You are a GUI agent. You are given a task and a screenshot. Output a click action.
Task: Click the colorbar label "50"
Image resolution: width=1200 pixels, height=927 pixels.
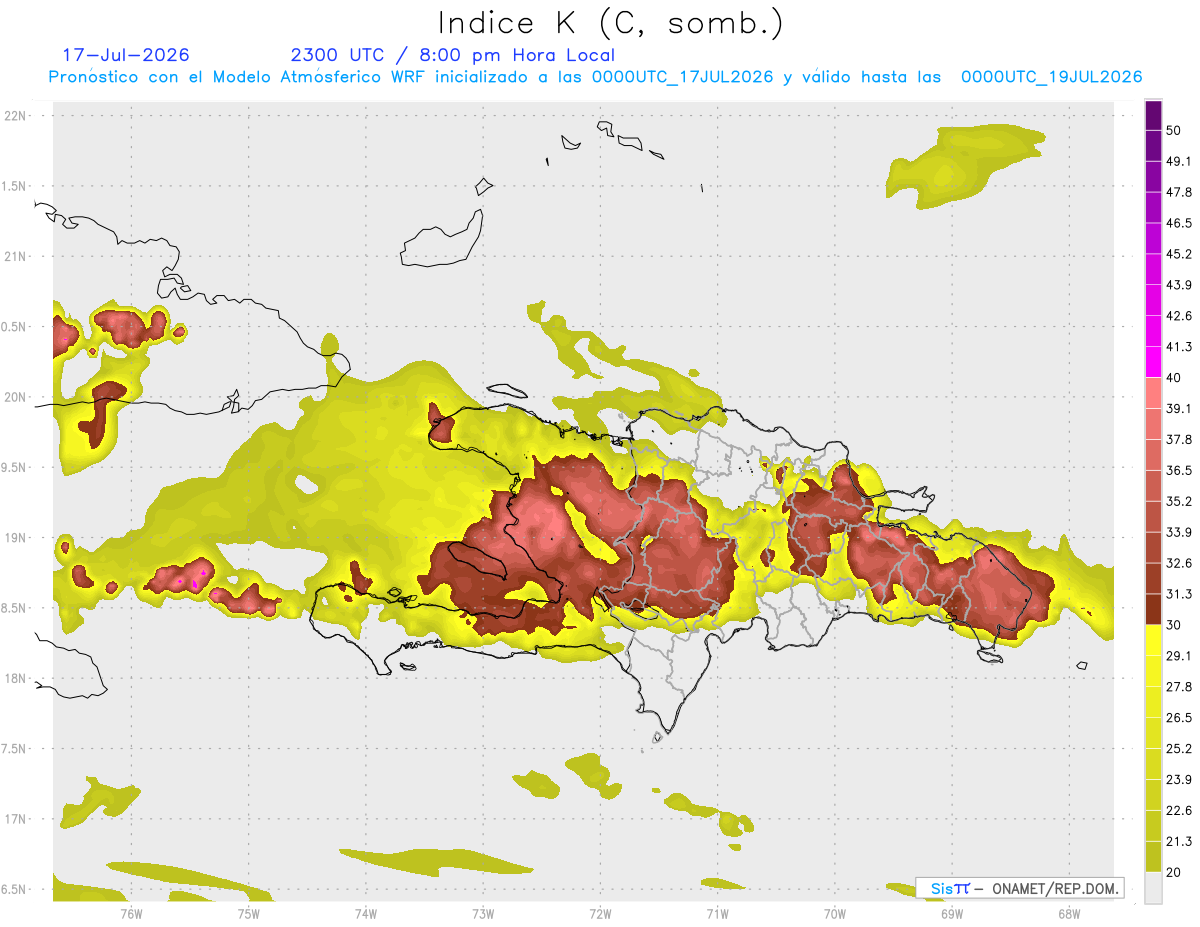(1174, 131)
